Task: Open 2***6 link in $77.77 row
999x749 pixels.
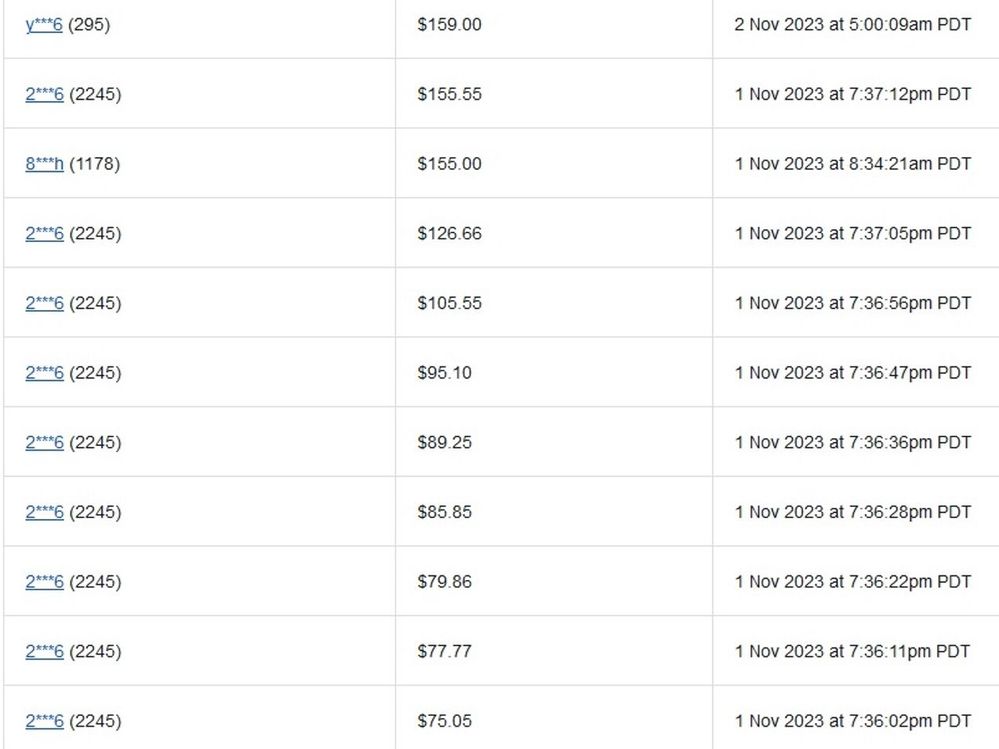Action: click(44, 651)
